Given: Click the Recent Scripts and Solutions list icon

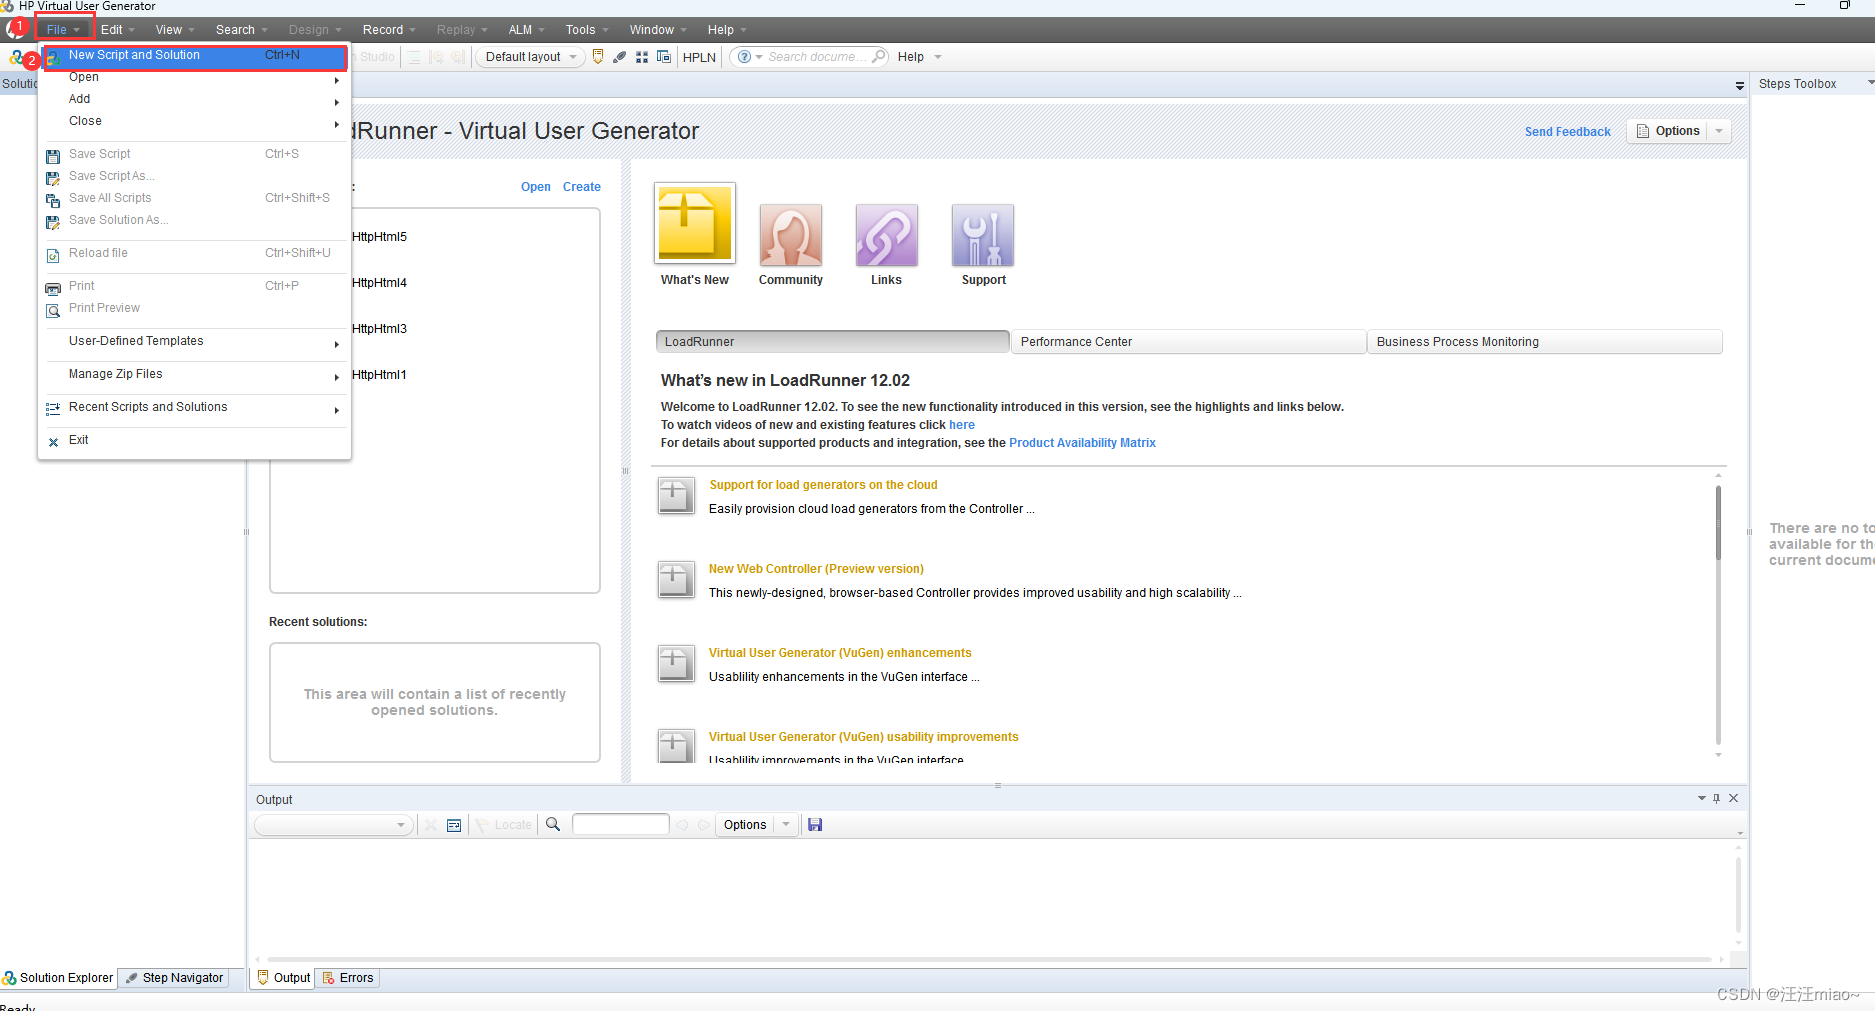Looking at the screenshot, I should coord(53,409).
